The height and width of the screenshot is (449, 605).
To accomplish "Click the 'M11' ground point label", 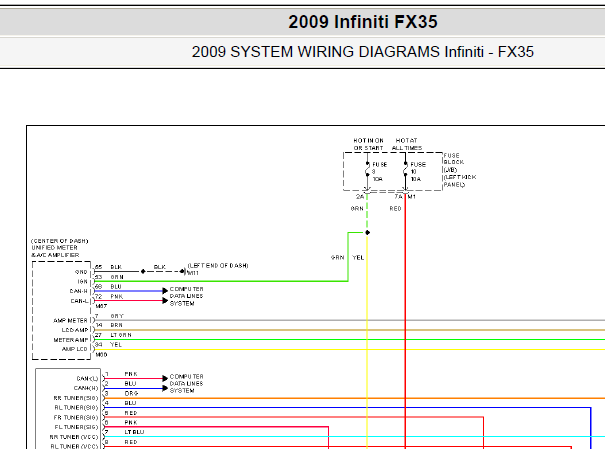I will pyautogui.click(x=193, y=273).
